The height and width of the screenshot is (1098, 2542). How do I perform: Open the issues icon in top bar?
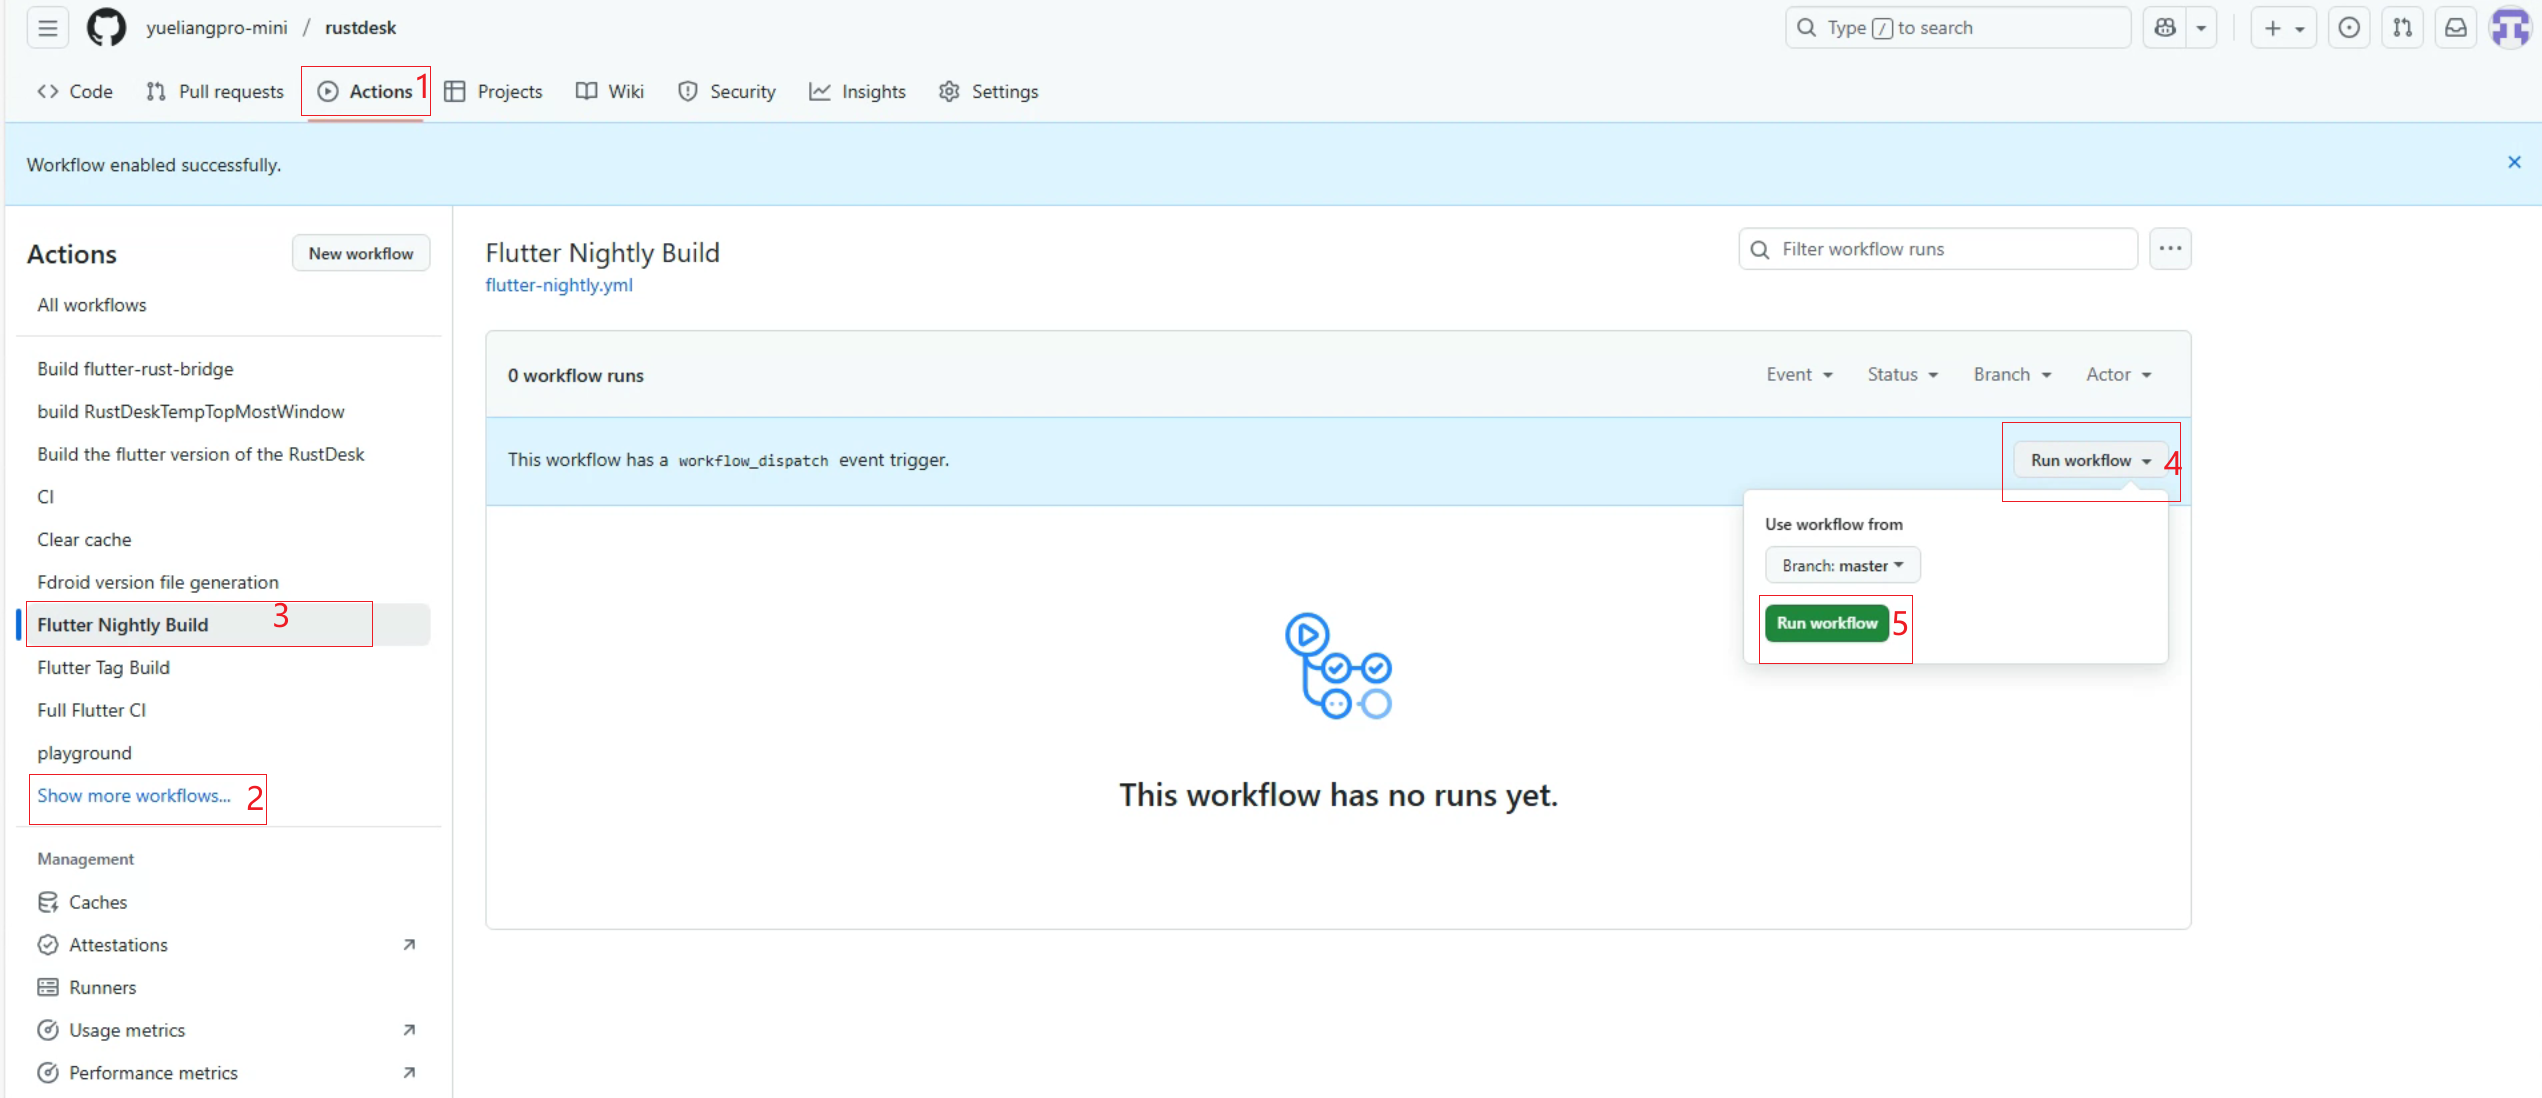(2349, 28)
